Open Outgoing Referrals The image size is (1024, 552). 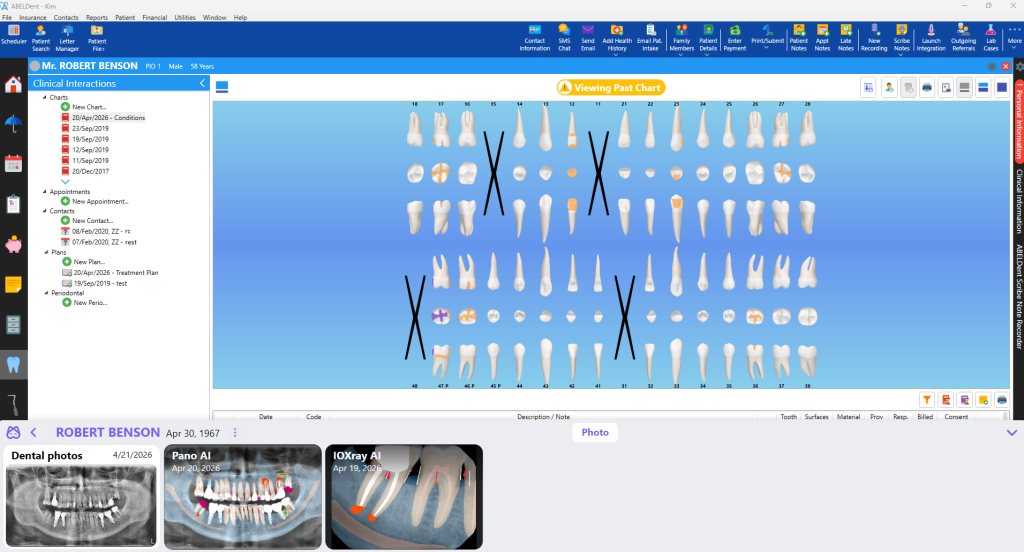[x=963, y=38]
